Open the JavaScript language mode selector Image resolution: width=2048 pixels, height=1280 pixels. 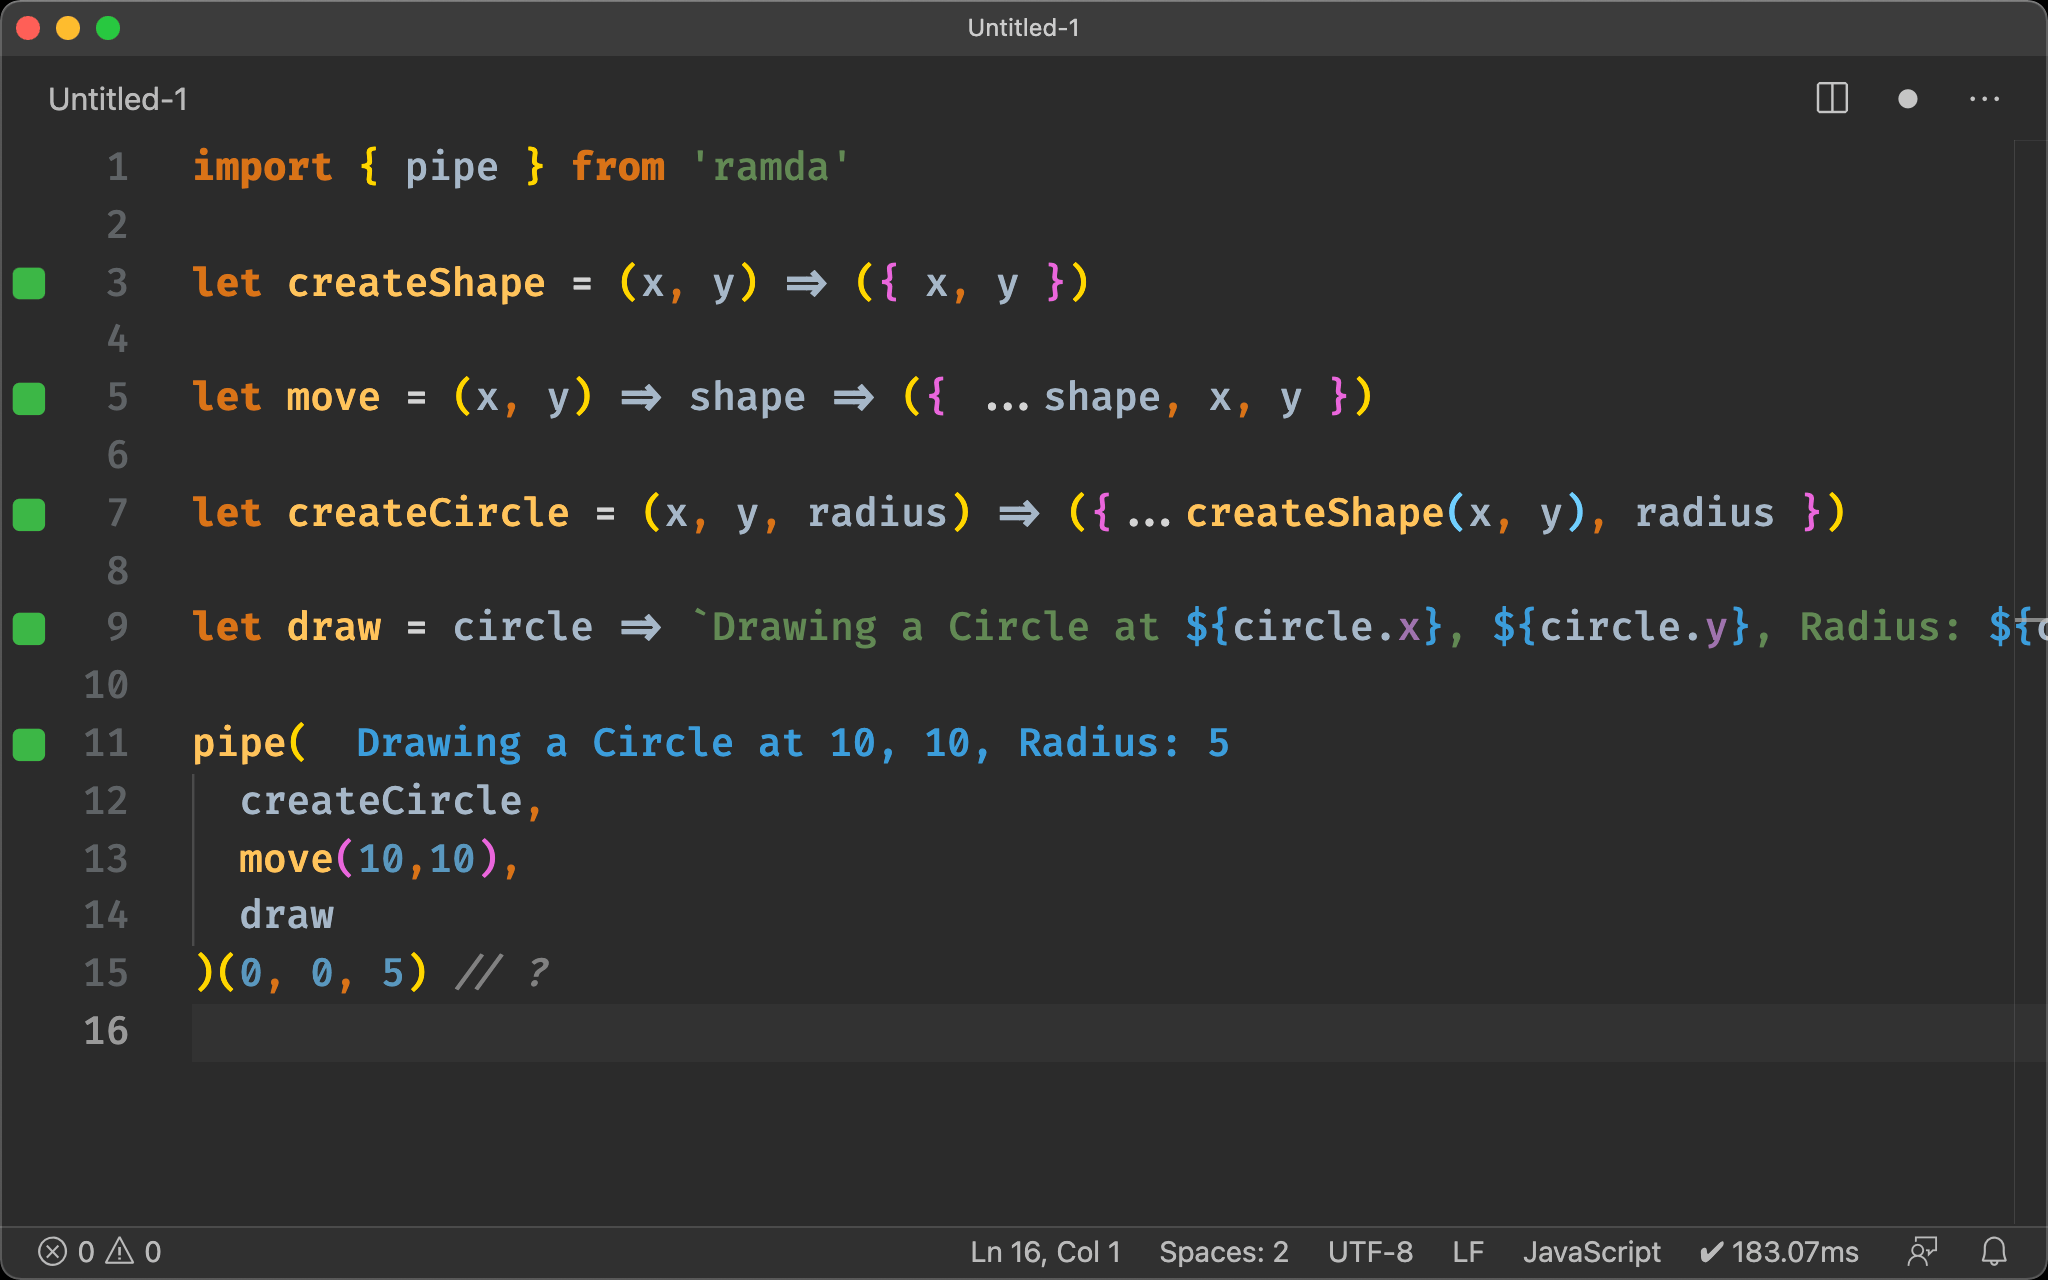pos(1591,1251)
